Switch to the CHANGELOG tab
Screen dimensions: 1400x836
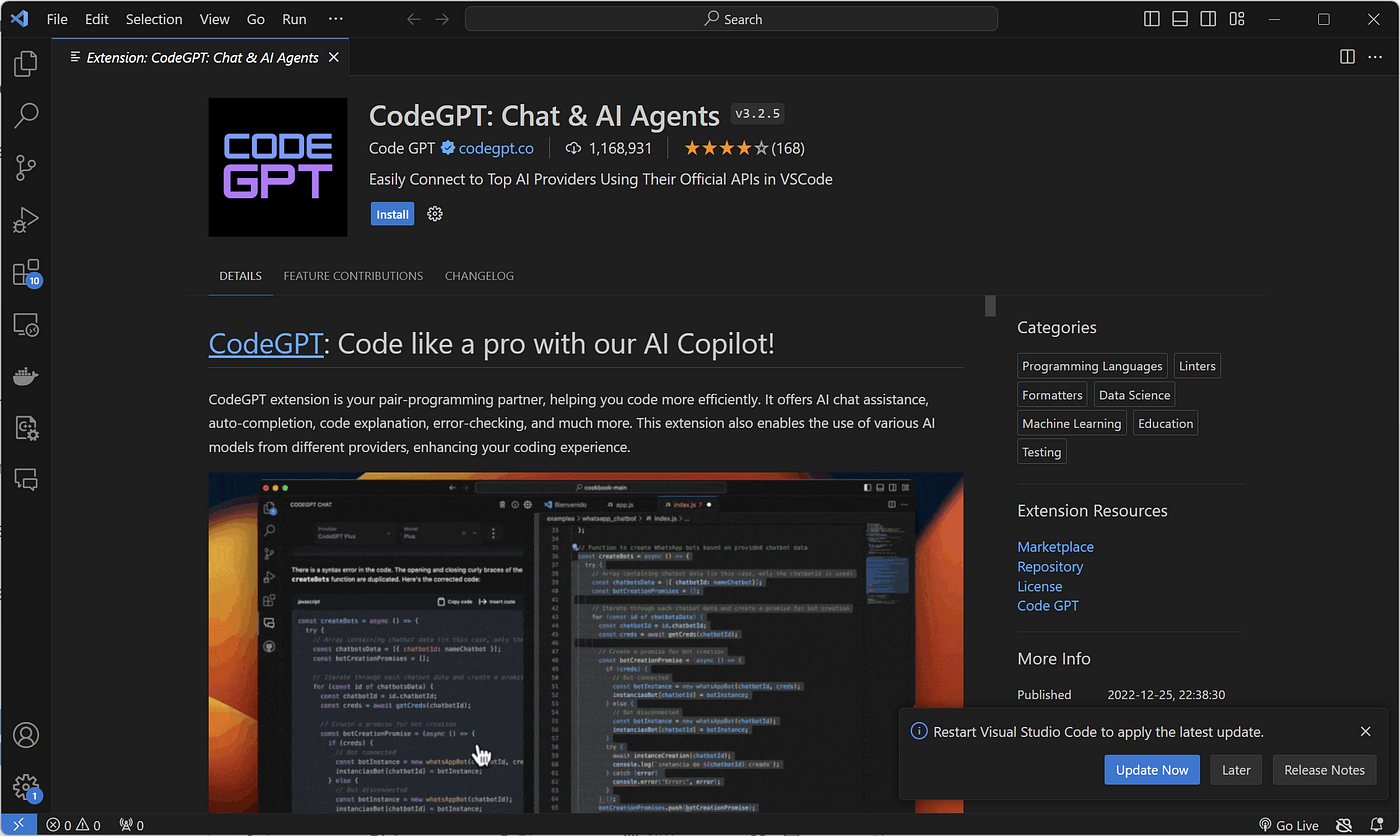tap(479, 275)
